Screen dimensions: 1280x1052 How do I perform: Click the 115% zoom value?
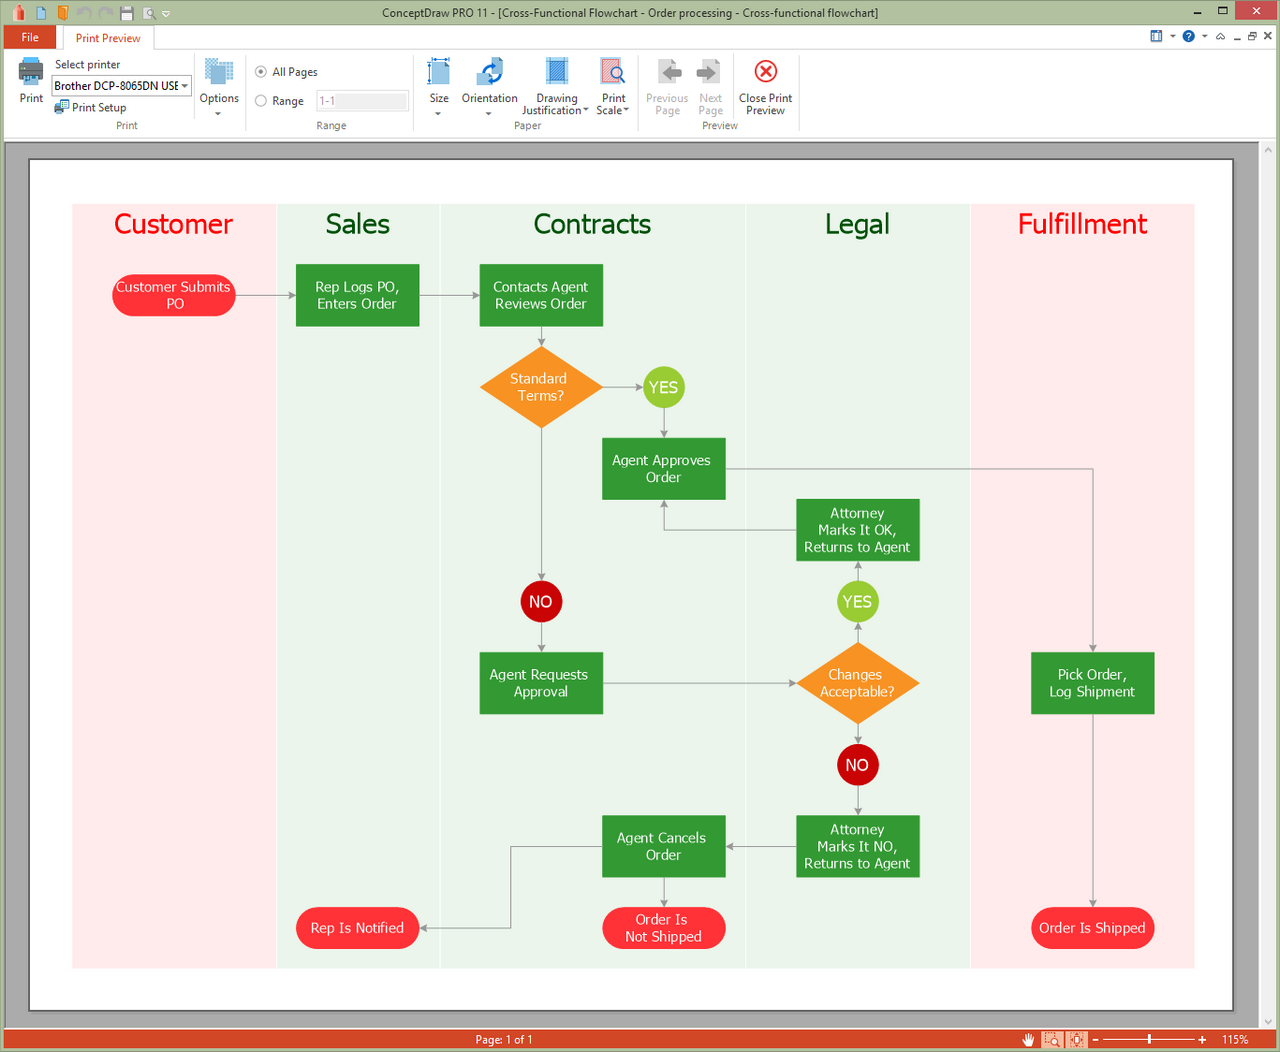pos(1235,1040)
